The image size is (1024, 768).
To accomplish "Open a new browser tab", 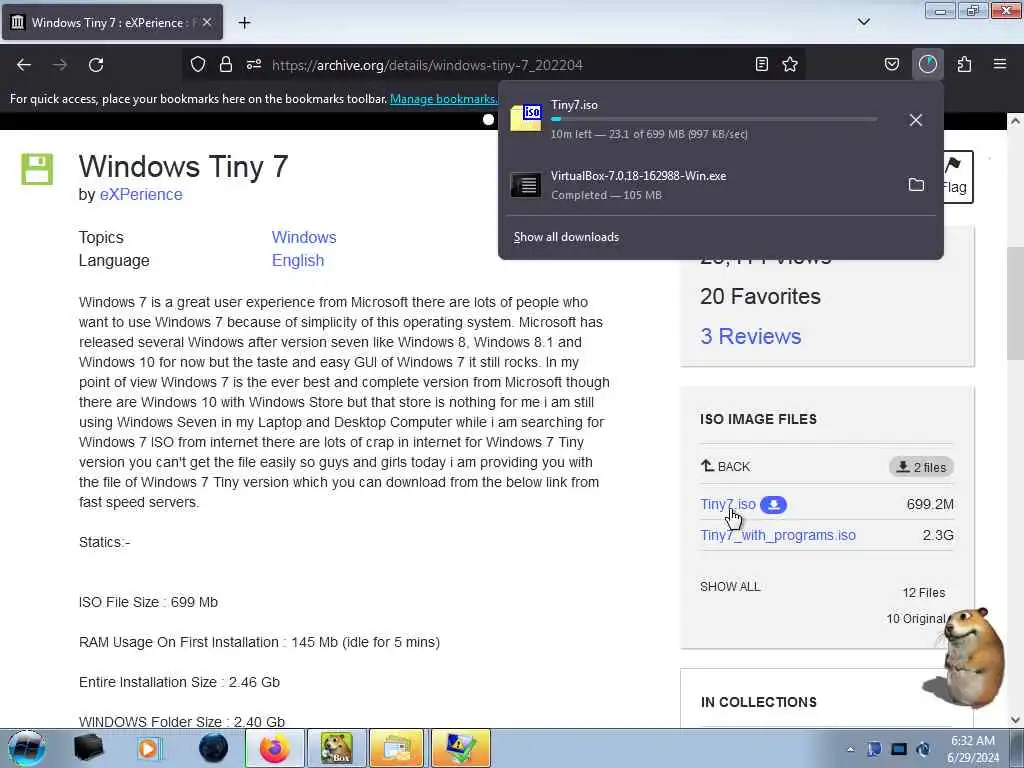I will pyautogui.click(x=244, y=23).
